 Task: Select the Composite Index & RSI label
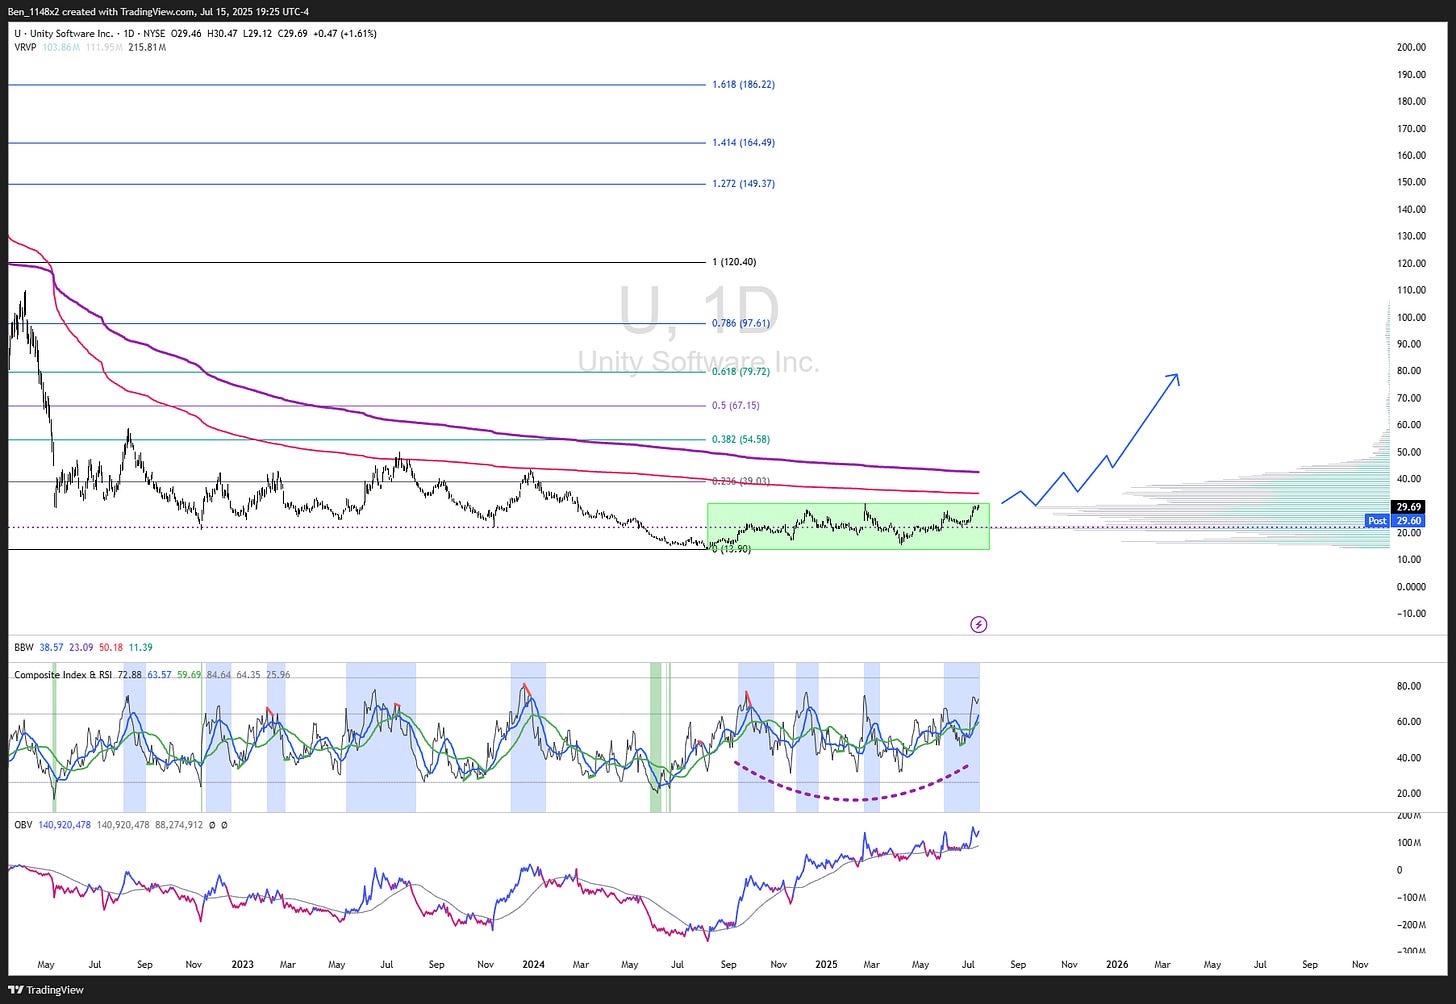point(63,675)
